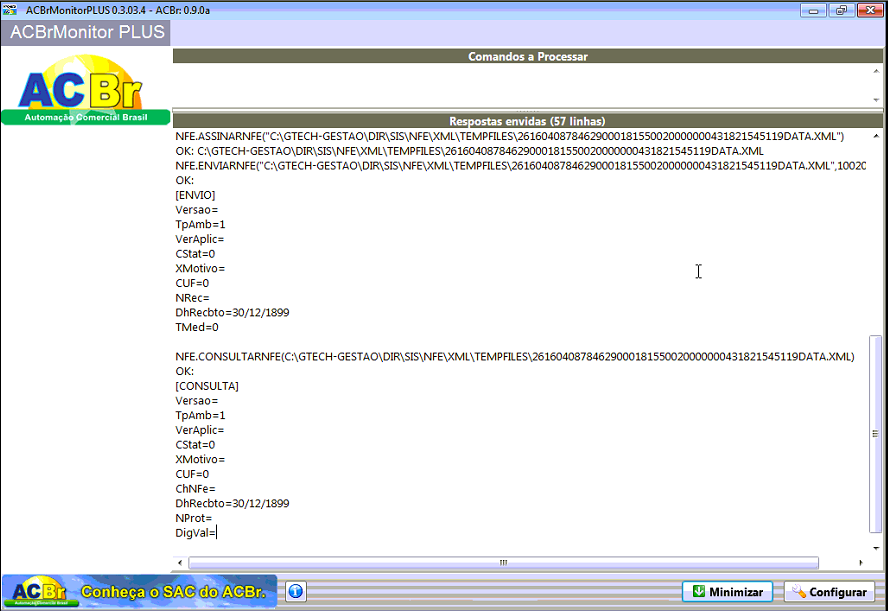The image size is (888, 611).
Task: Click the NFE.ASSINARNFE command line
Action: tap(510, 136)
